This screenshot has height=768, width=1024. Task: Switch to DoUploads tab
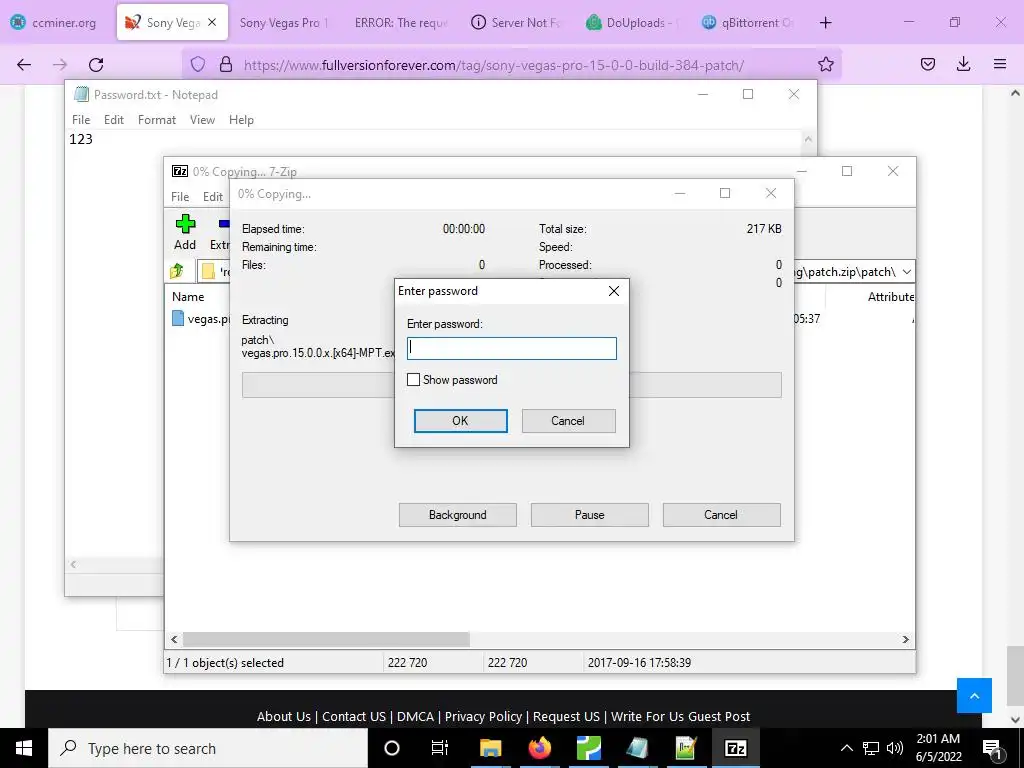pyautogui.click(x=632, y=22)
